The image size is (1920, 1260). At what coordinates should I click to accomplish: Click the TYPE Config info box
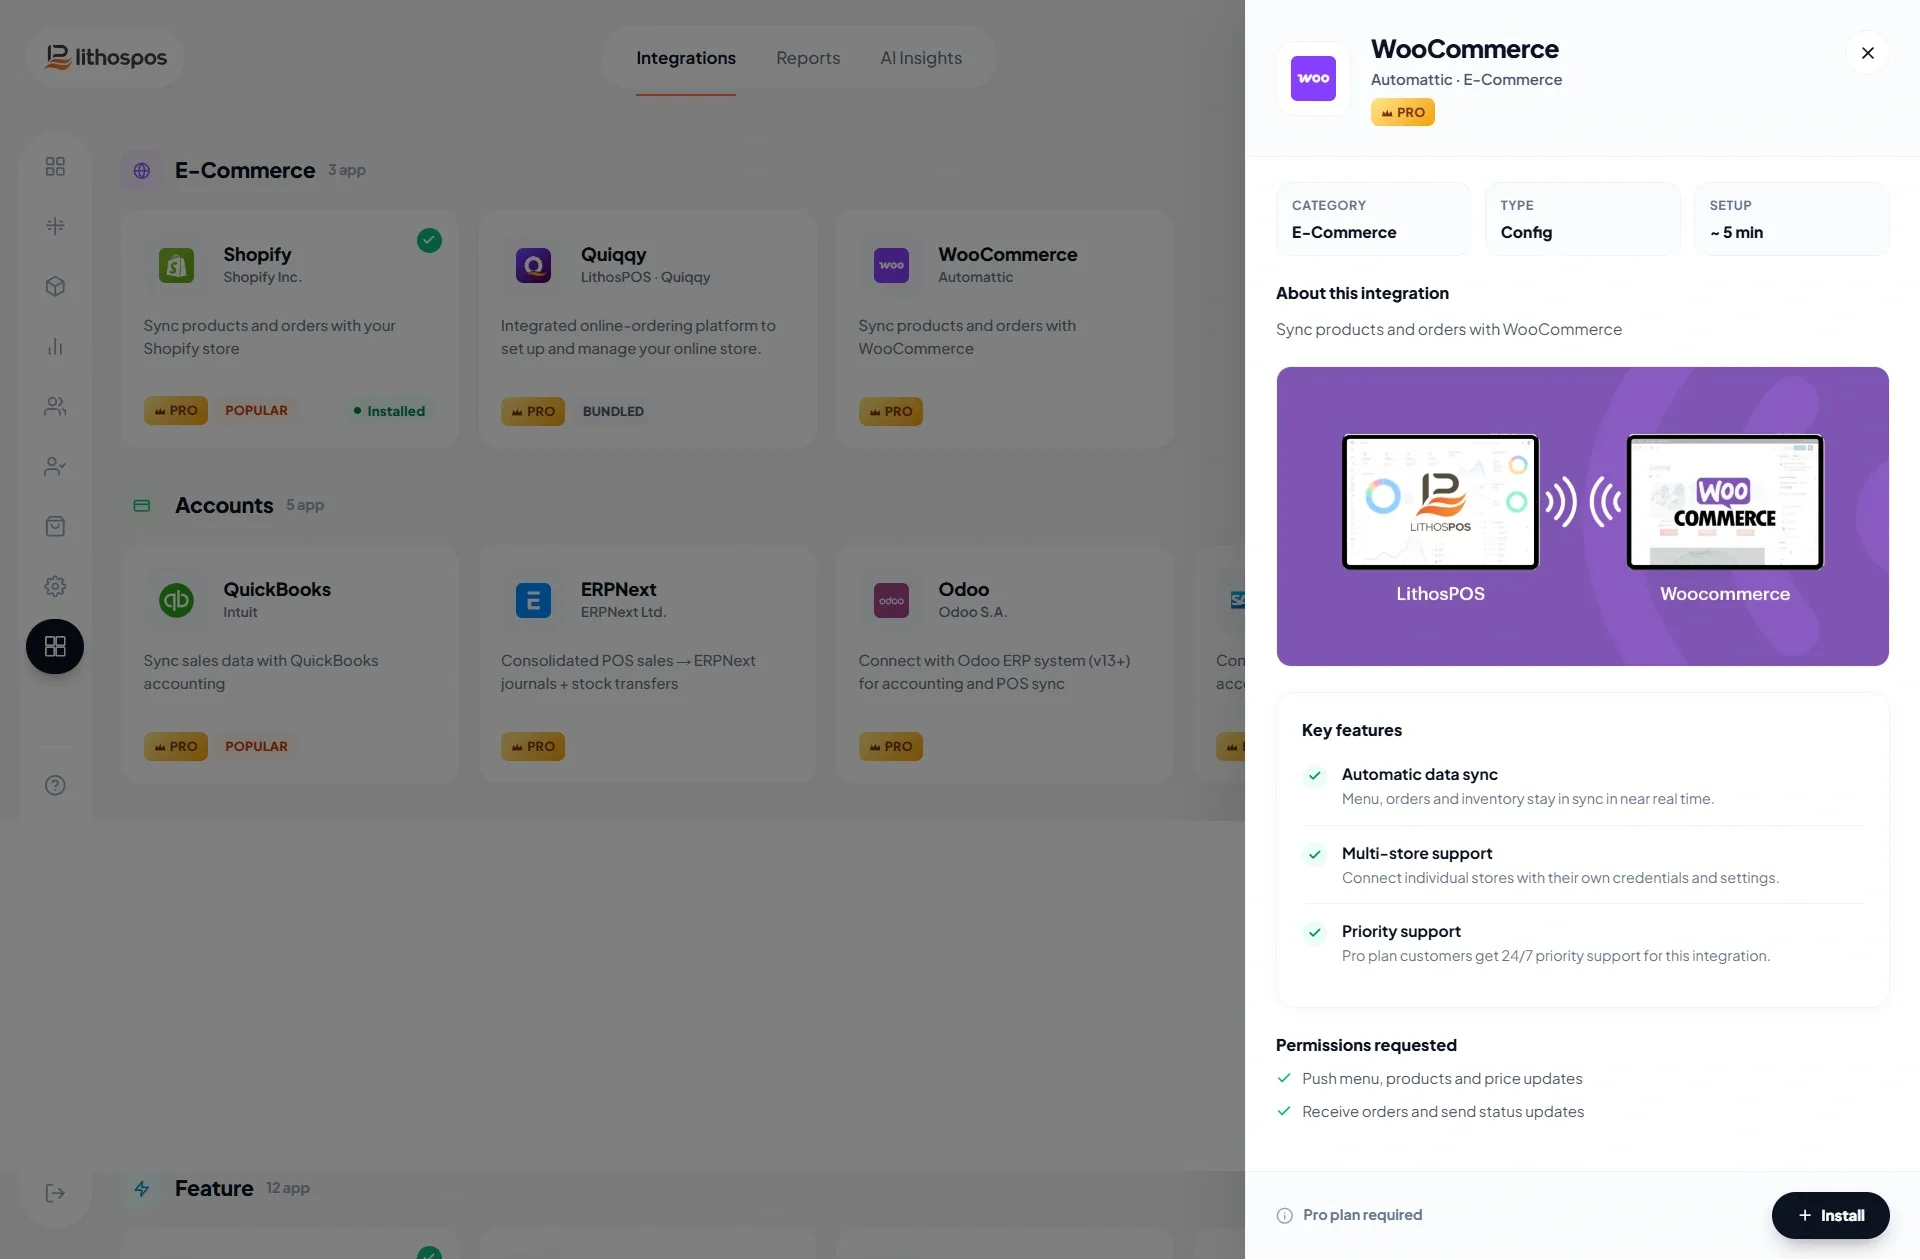(1583, 219)
